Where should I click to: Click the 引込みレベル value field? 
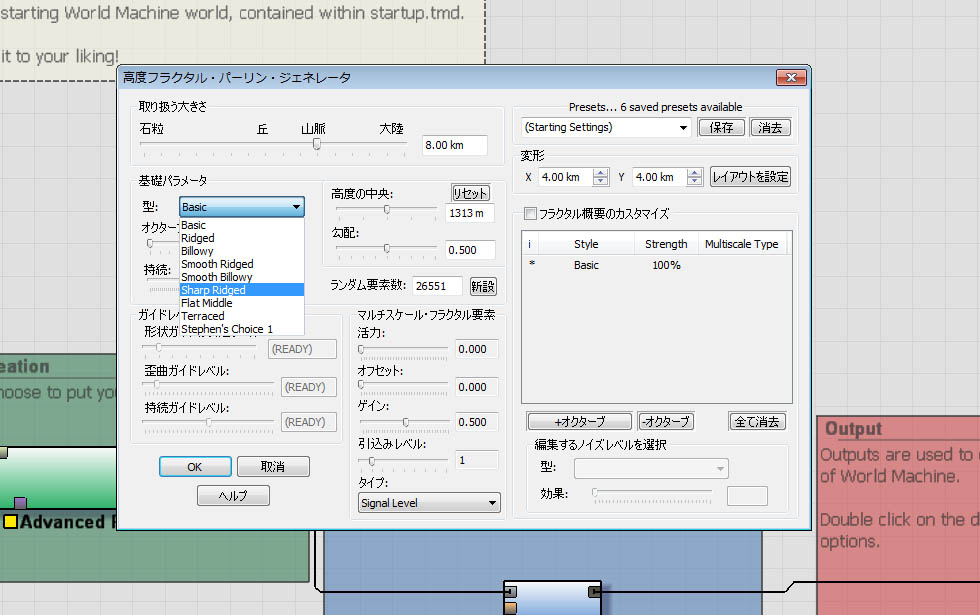tap(477, 460)
